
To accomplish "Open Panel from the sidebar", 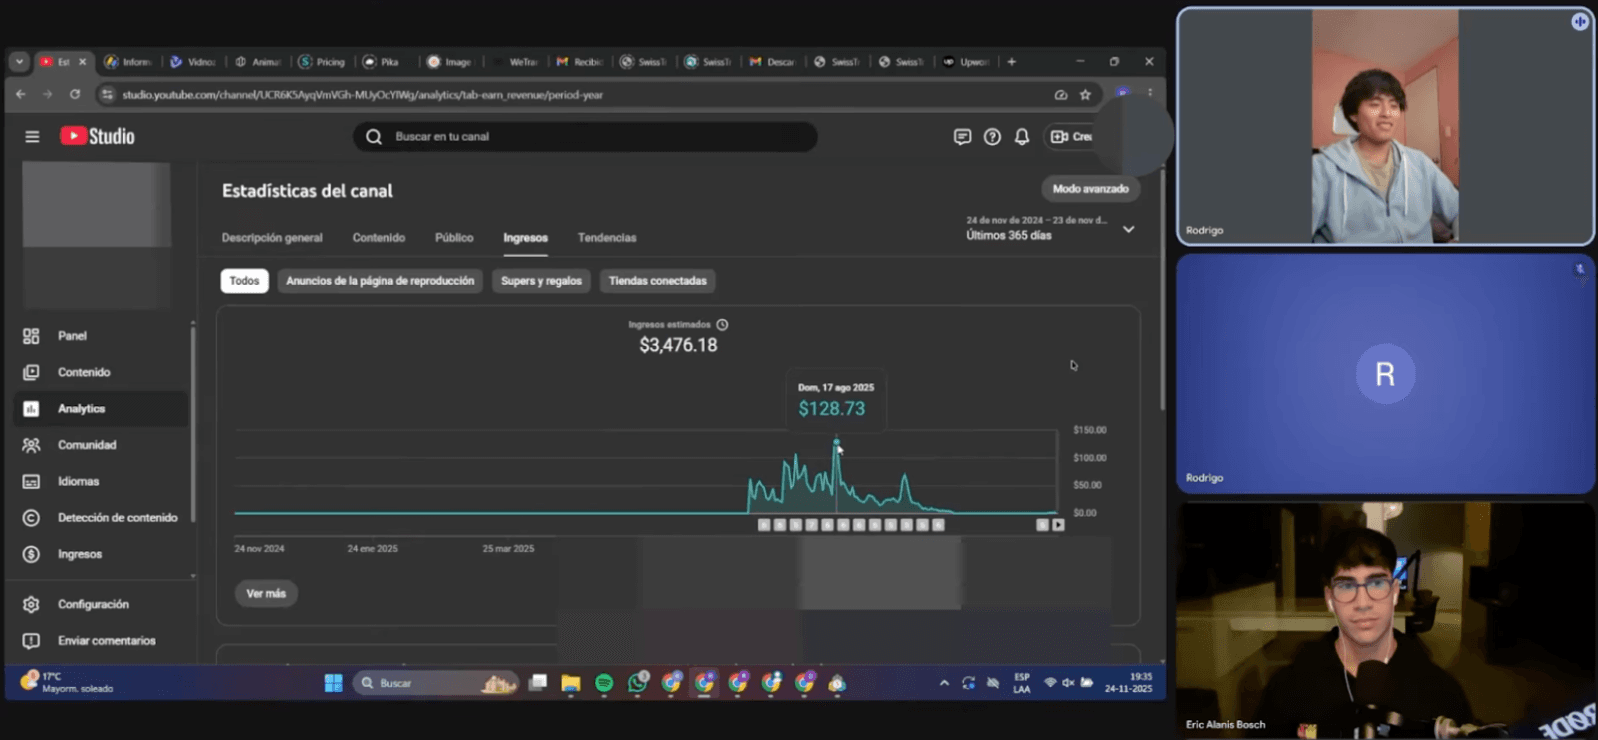I will point(71,336).
